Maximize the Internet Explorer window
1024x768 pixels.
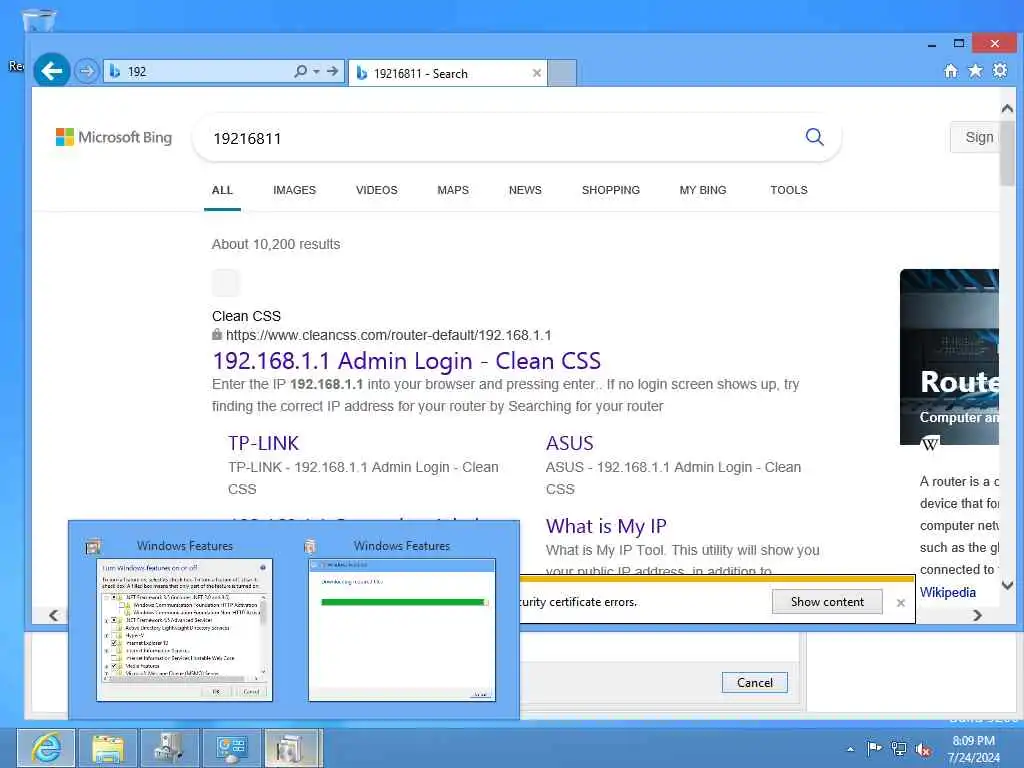(959, 44)
